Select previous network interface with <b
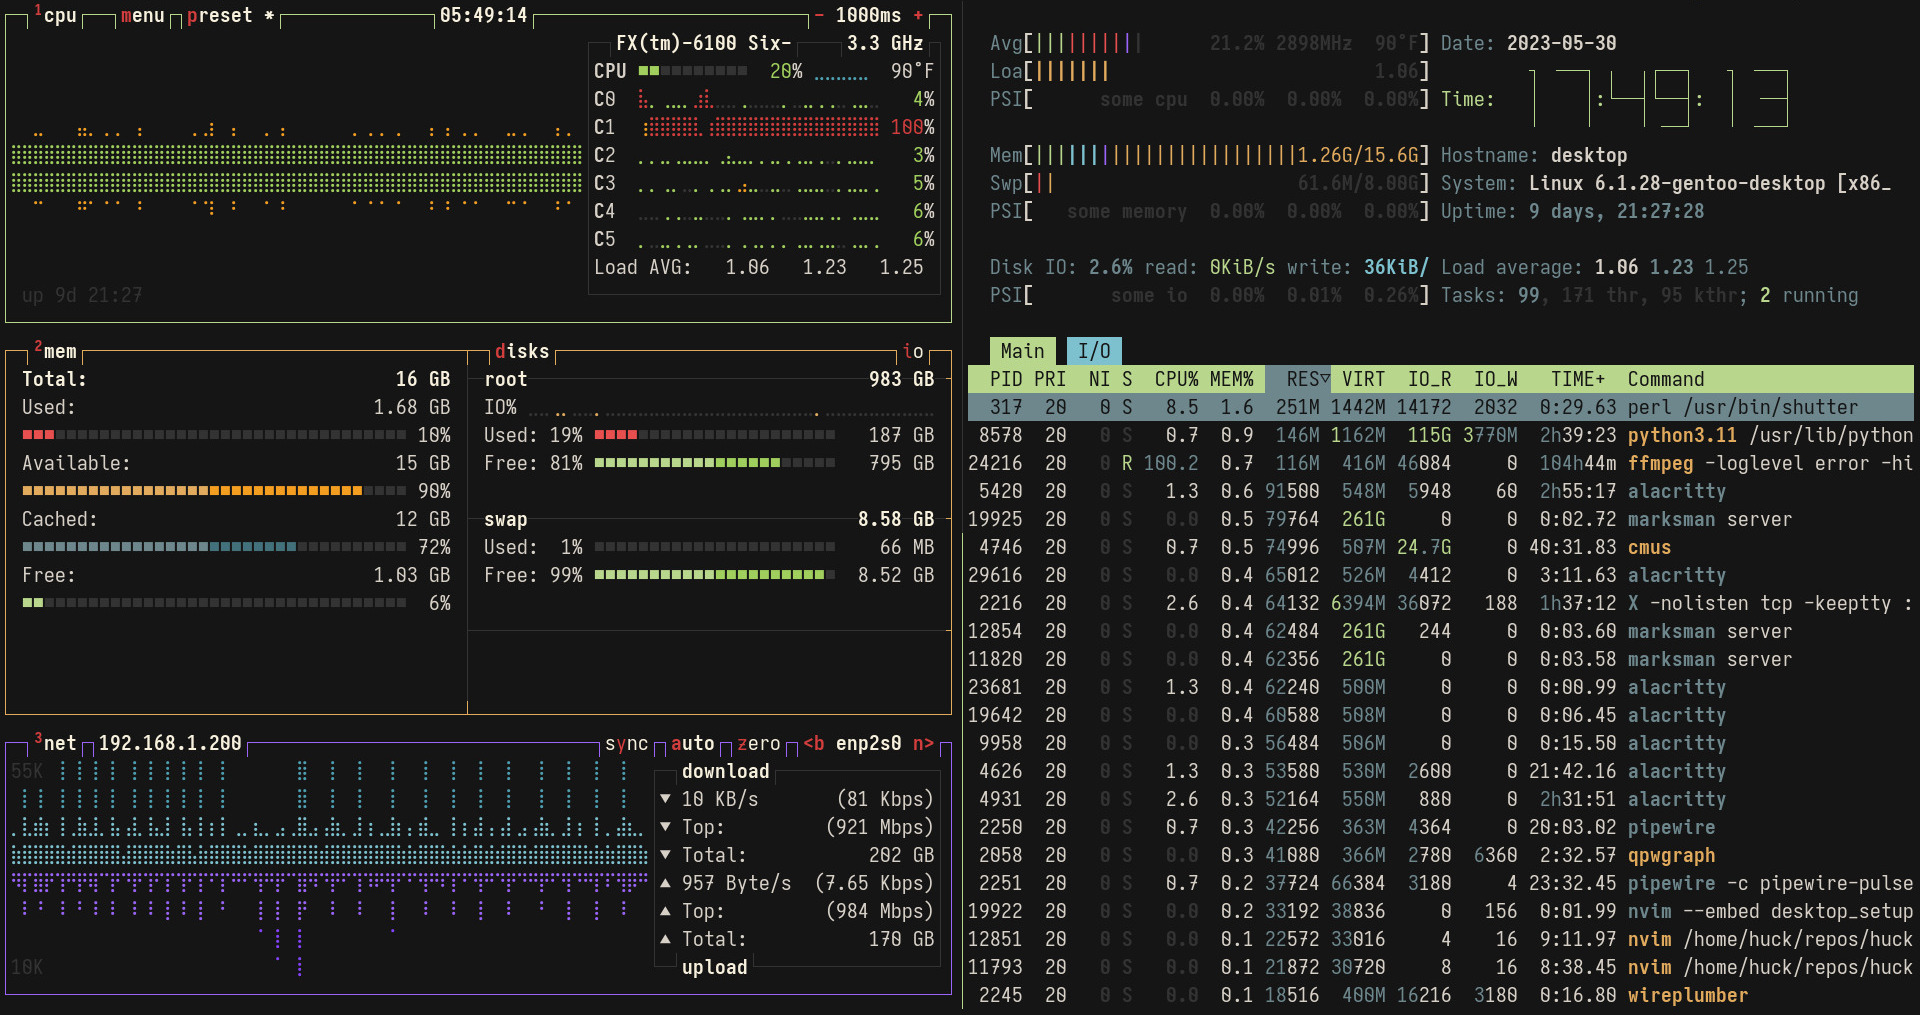The height and width of the screenshot is (1015, 1920). click(x=814, y=743)
